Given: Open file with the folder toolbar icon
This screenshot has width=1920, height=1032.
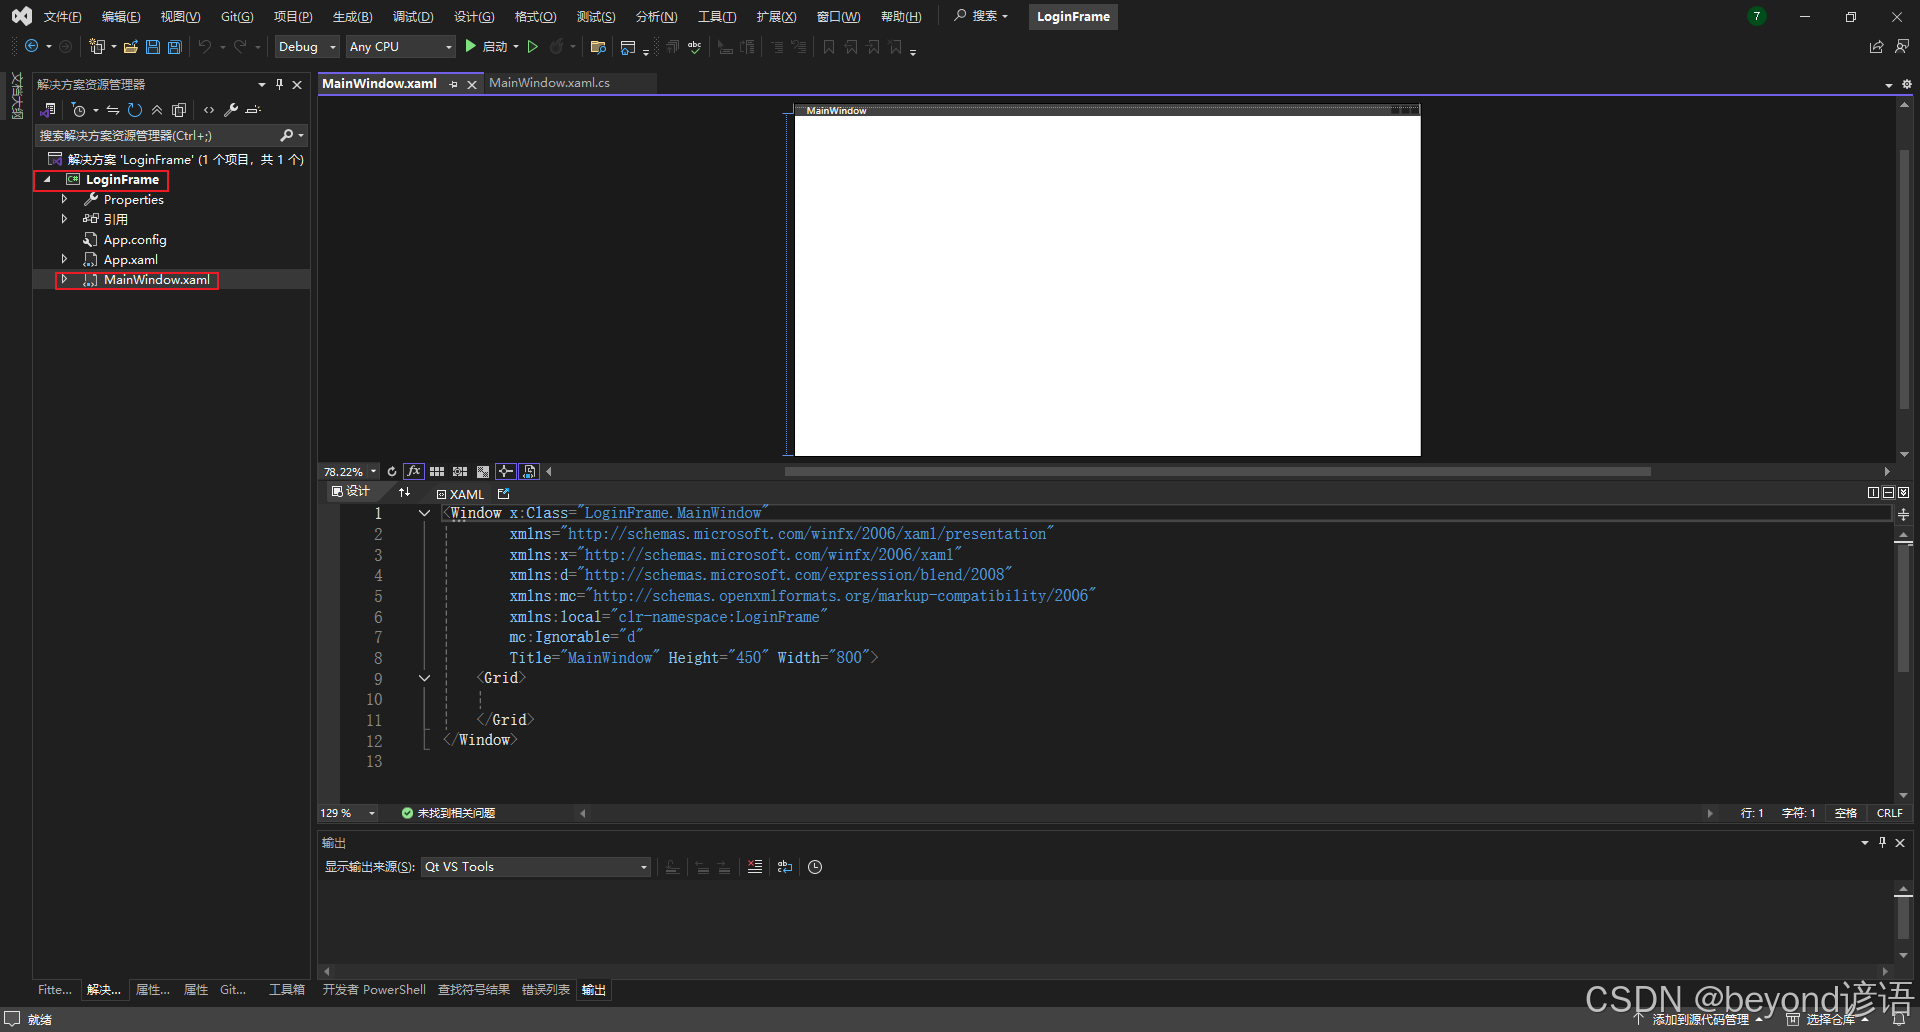Looking at the screenshot, I should 130,47.
